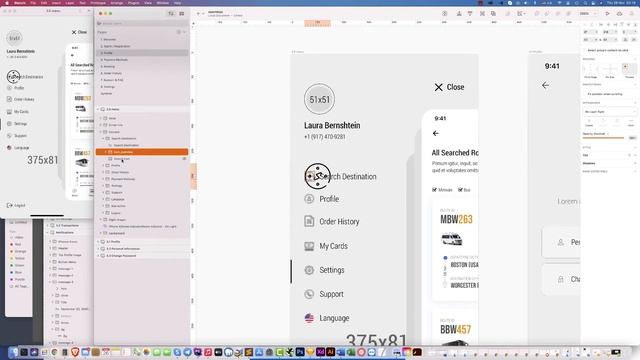
Task: Click the back arrow below 9:41 in the All Searched screen
Action: tap(436, 133)
